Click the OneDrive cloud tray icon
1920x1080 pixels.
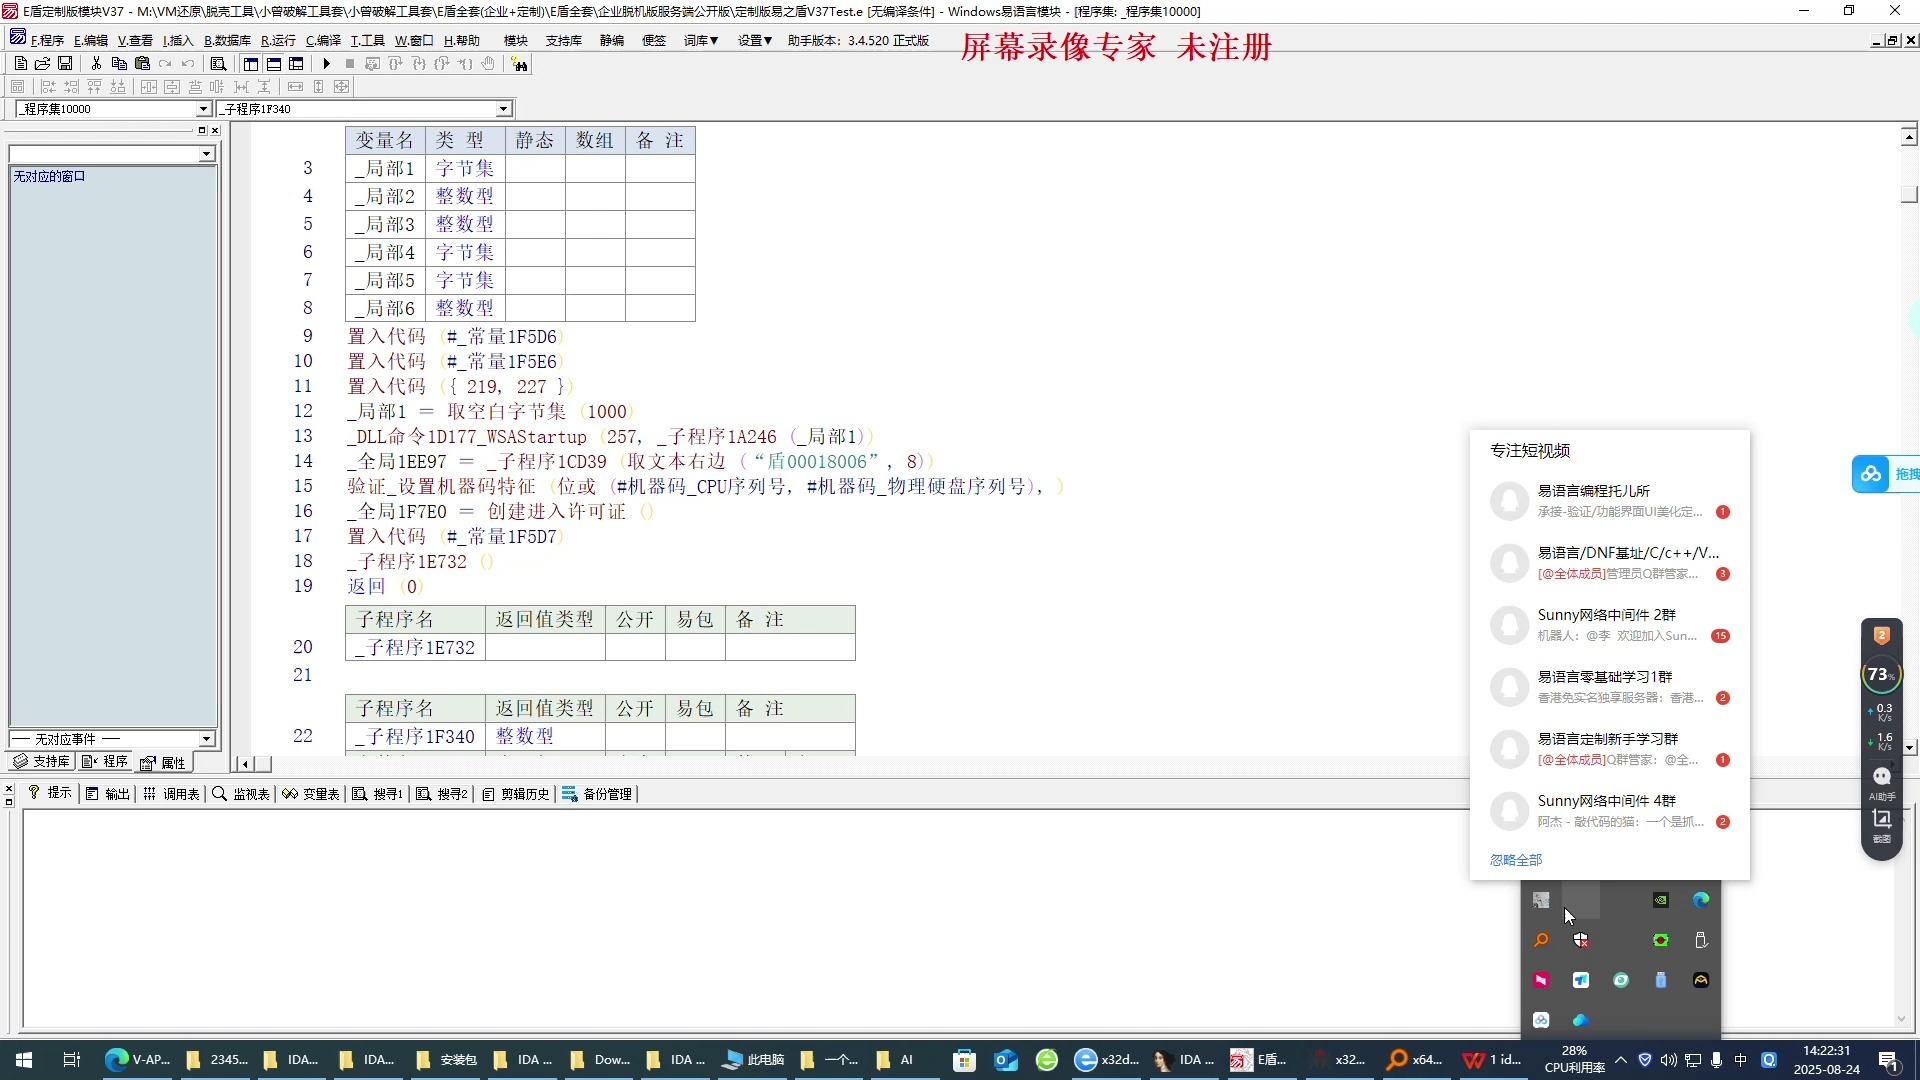click(x=1581, y=1020)
